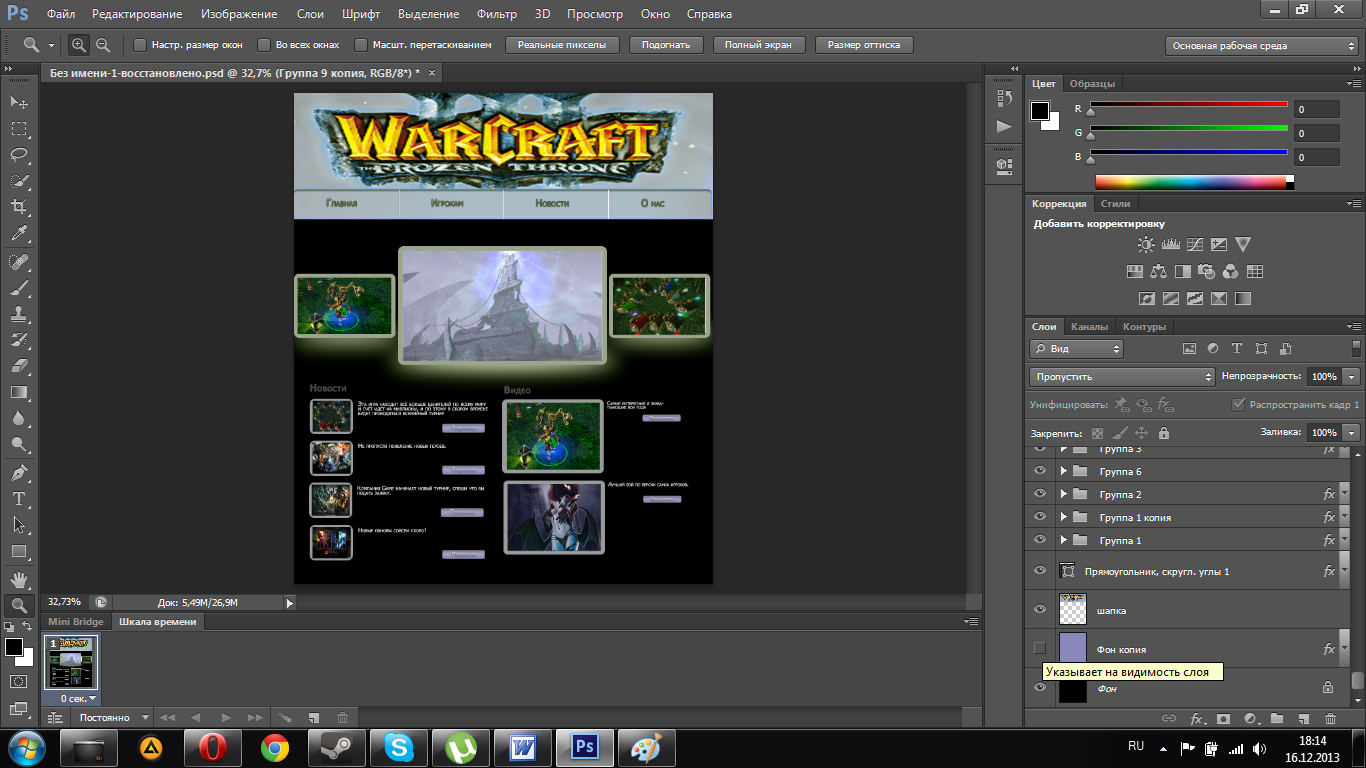The image size is (1366, 768).
Task: Select the Dodge tool
Action: tap(19, 444)
